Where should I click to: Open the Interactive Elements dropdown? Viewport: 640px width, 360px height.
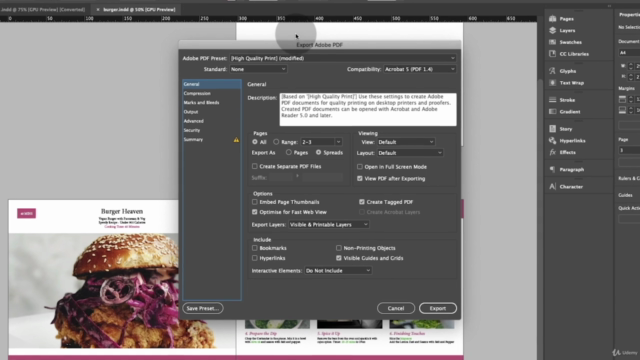pyautogui.click(x=338, y=271)
